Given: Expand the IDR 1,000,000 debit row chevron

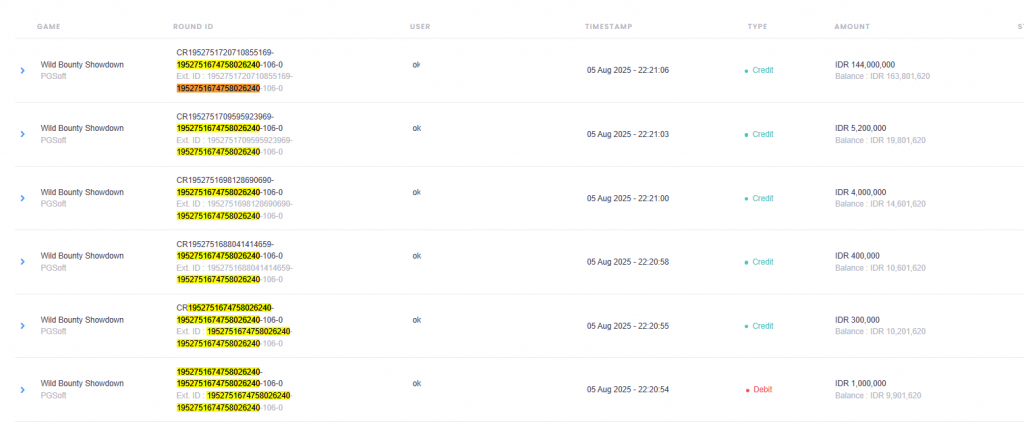Looking at the screenshot, I should click(22, 389).
